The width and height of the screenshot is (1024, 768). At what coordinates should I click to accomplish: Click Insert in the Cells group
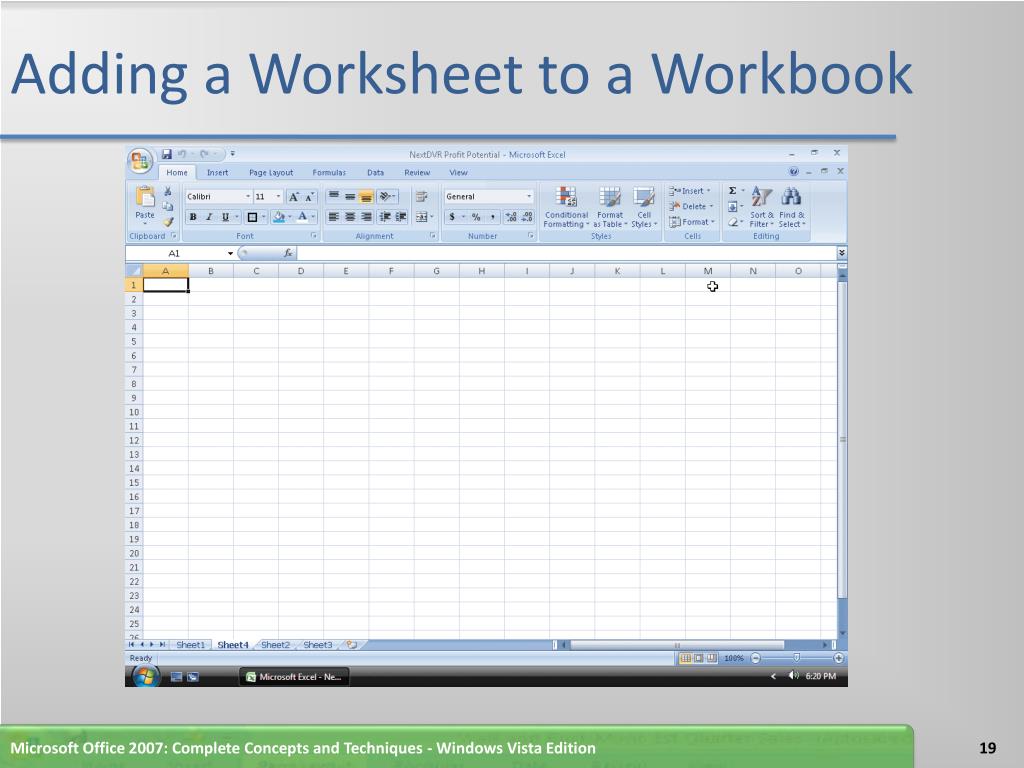[690, 191]
